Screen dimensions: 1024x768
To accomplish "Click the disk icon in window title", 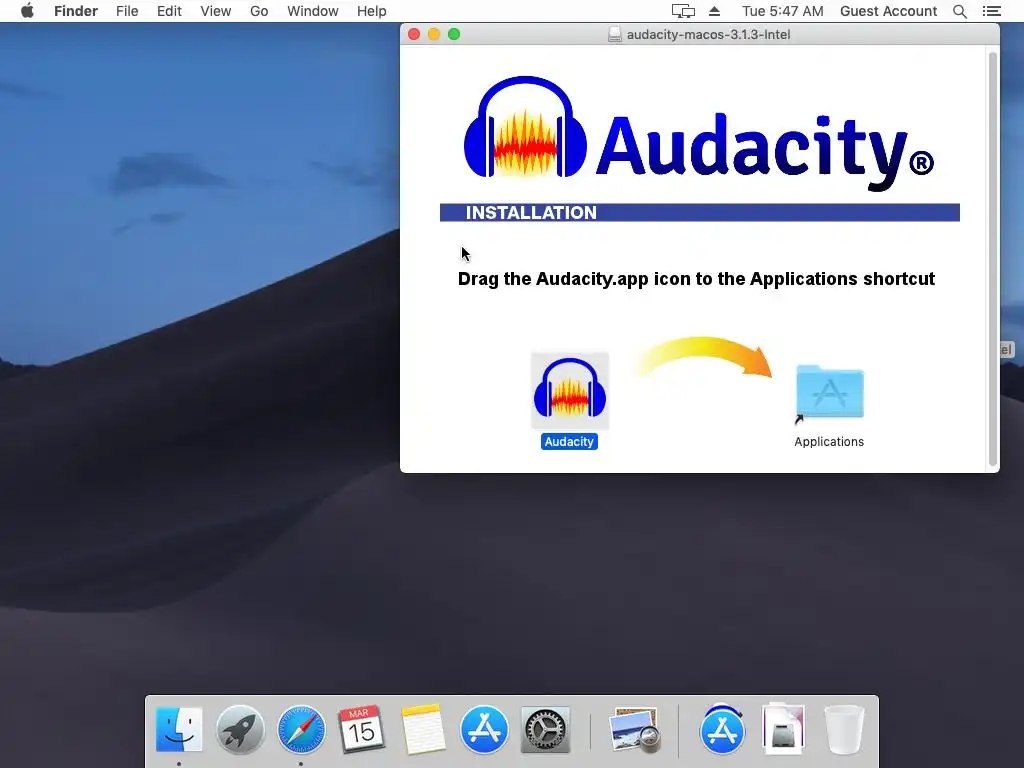I will tap(615, 35).
